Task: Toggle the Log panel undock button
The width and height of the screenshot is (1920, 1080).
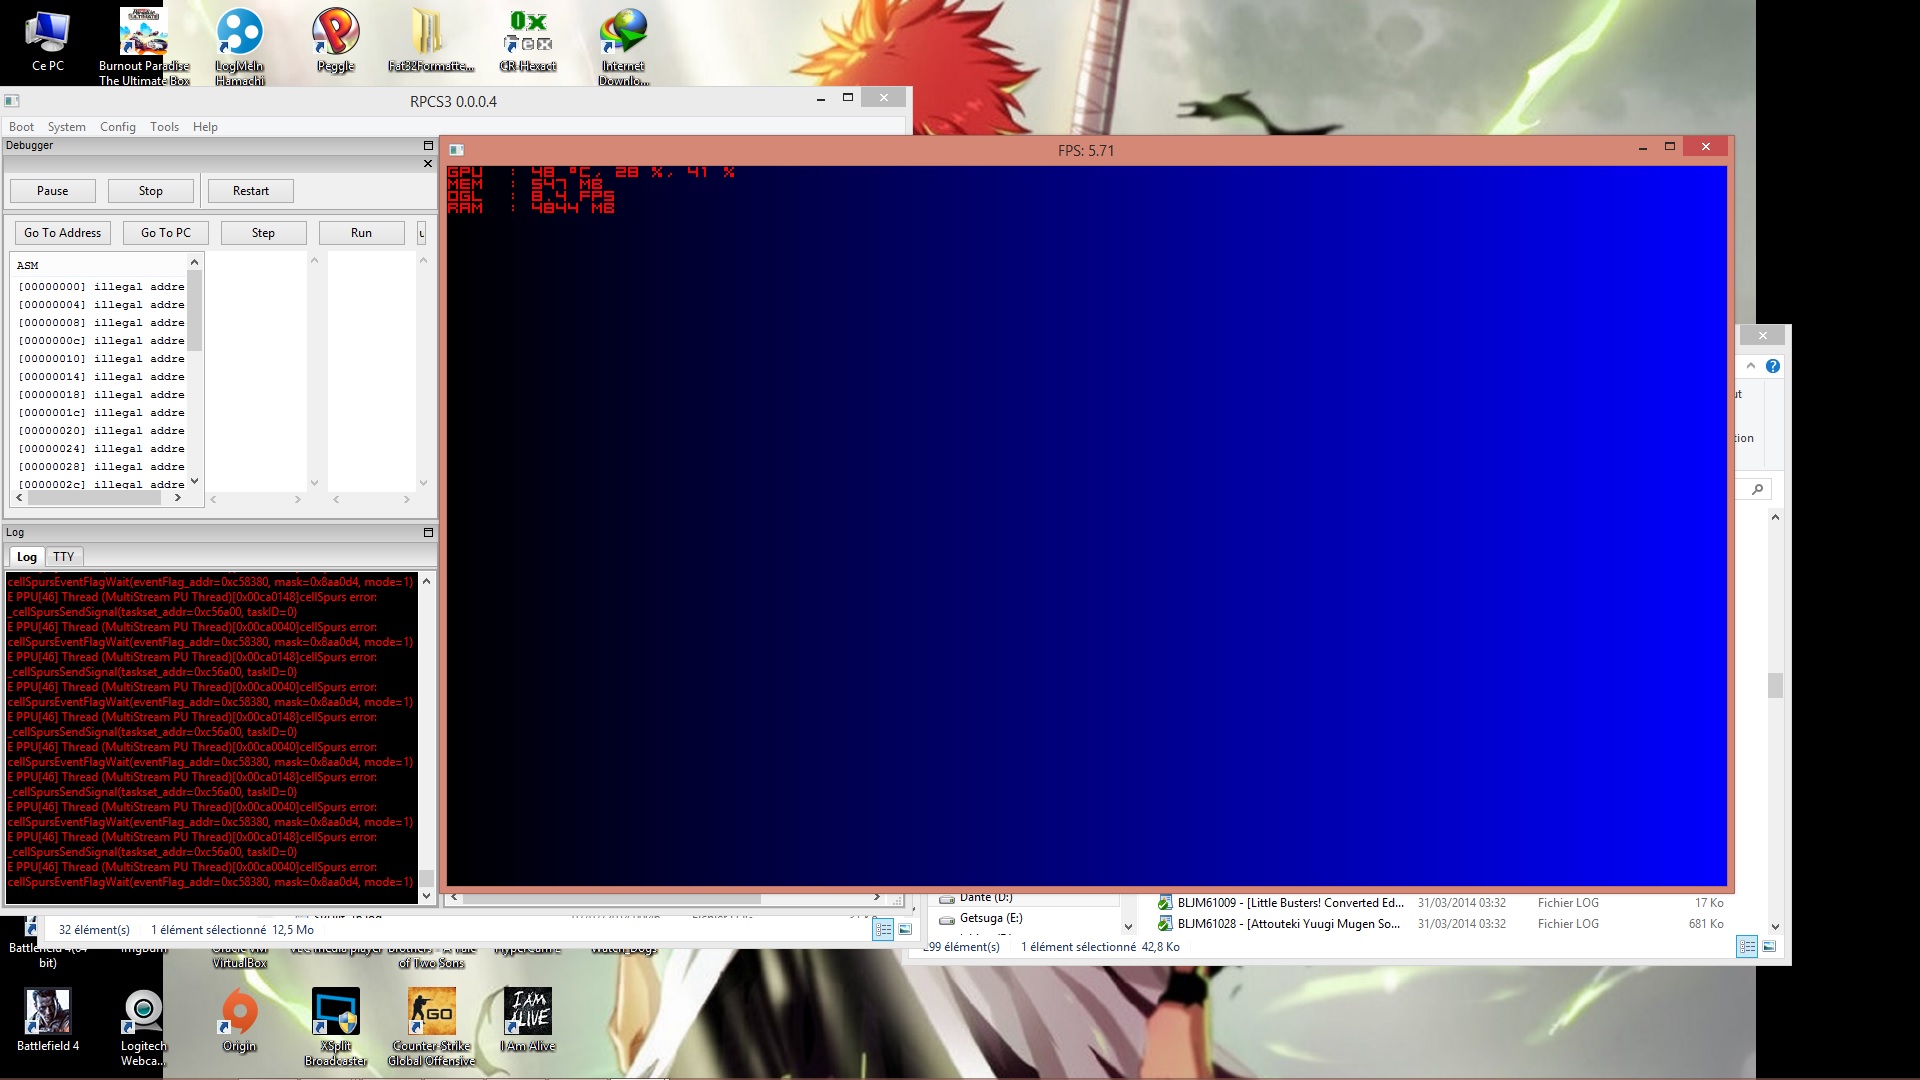Action: point(428,532)
